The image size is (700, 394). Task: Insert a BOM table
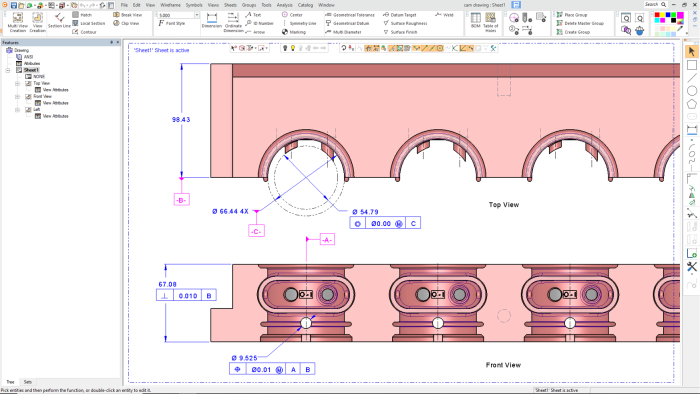476,20
